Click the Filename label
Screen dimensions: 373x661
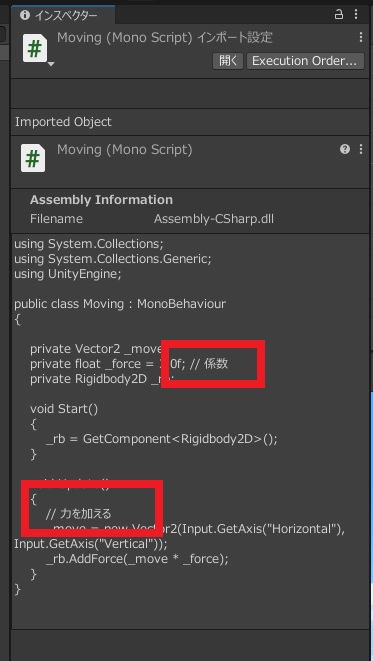56,219
